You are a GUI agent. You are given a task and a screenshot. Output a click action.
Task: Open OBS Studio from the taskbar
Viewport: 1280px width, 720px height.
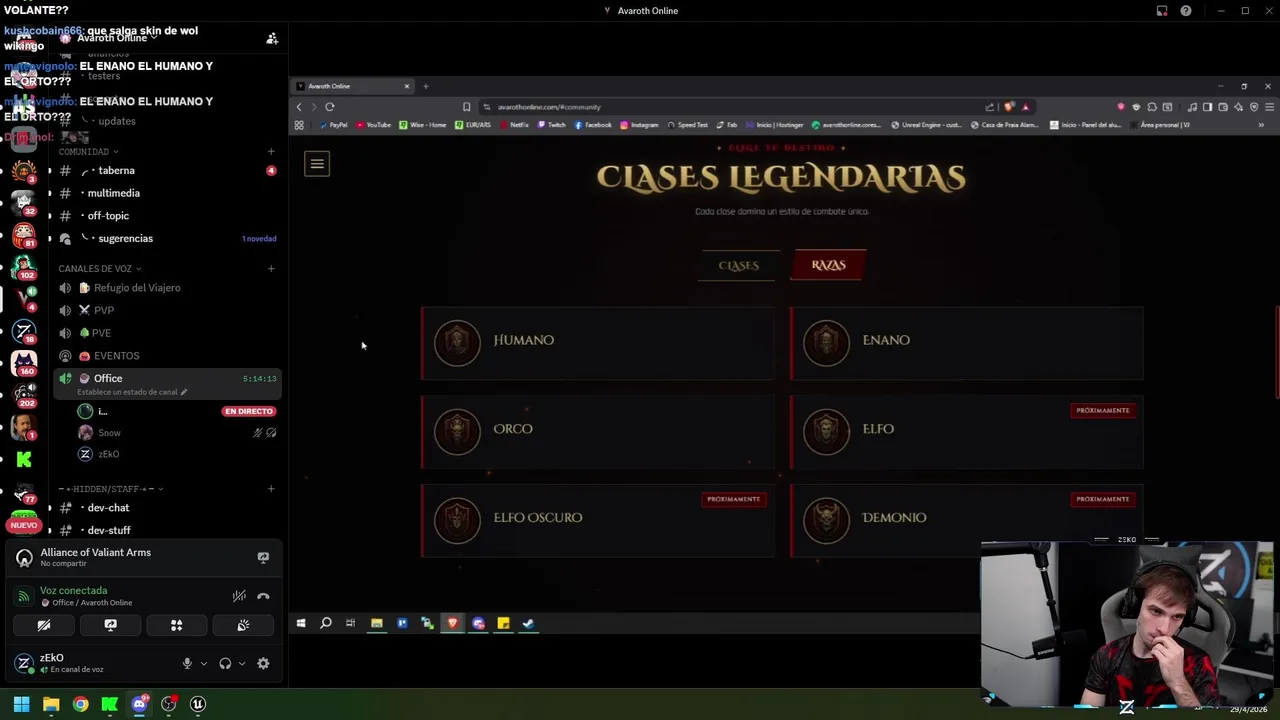168,704
